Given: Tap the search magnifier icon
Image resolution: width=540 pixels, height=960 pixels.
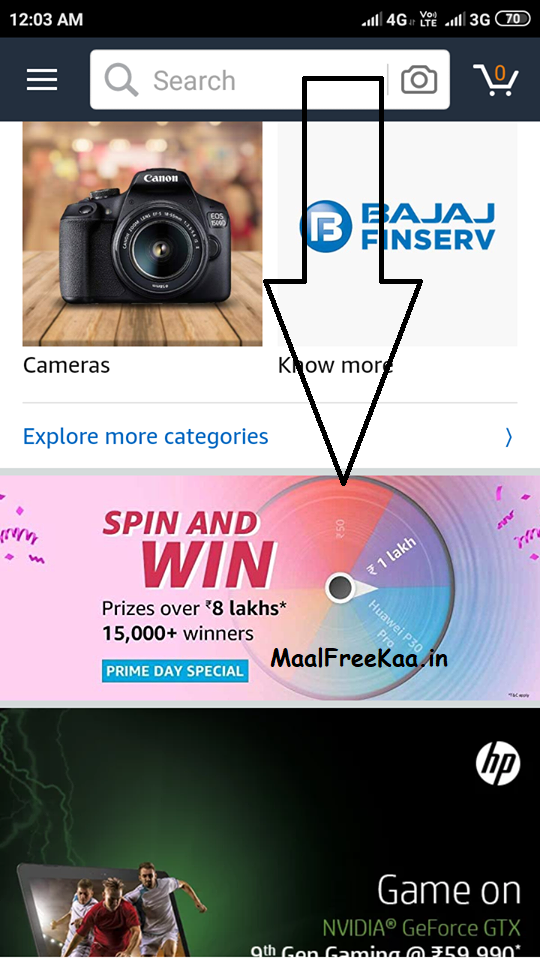Looking at the screenshot, I should [x=121, y=80].
